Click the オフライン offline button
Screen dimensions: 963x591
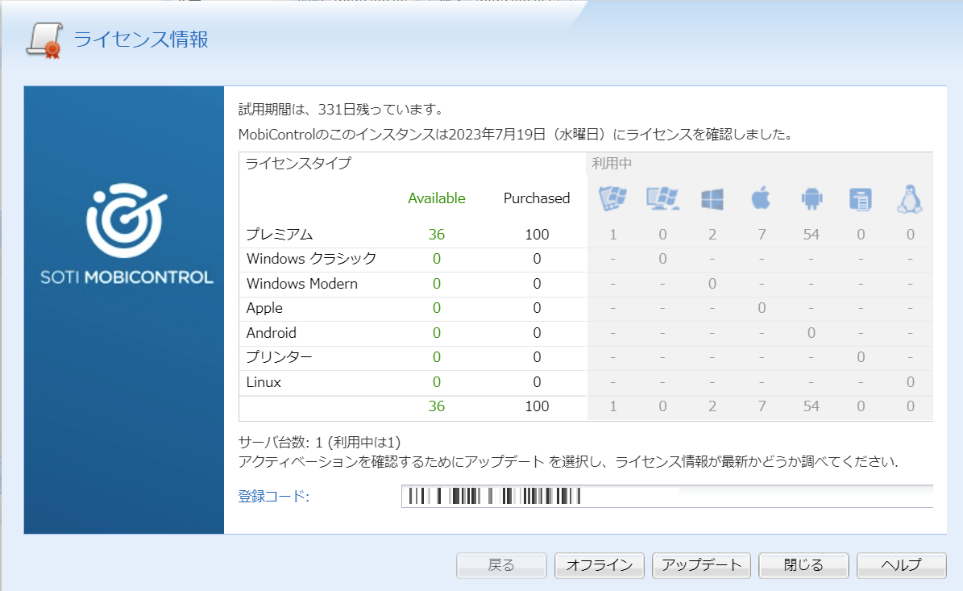coord(599,565)
